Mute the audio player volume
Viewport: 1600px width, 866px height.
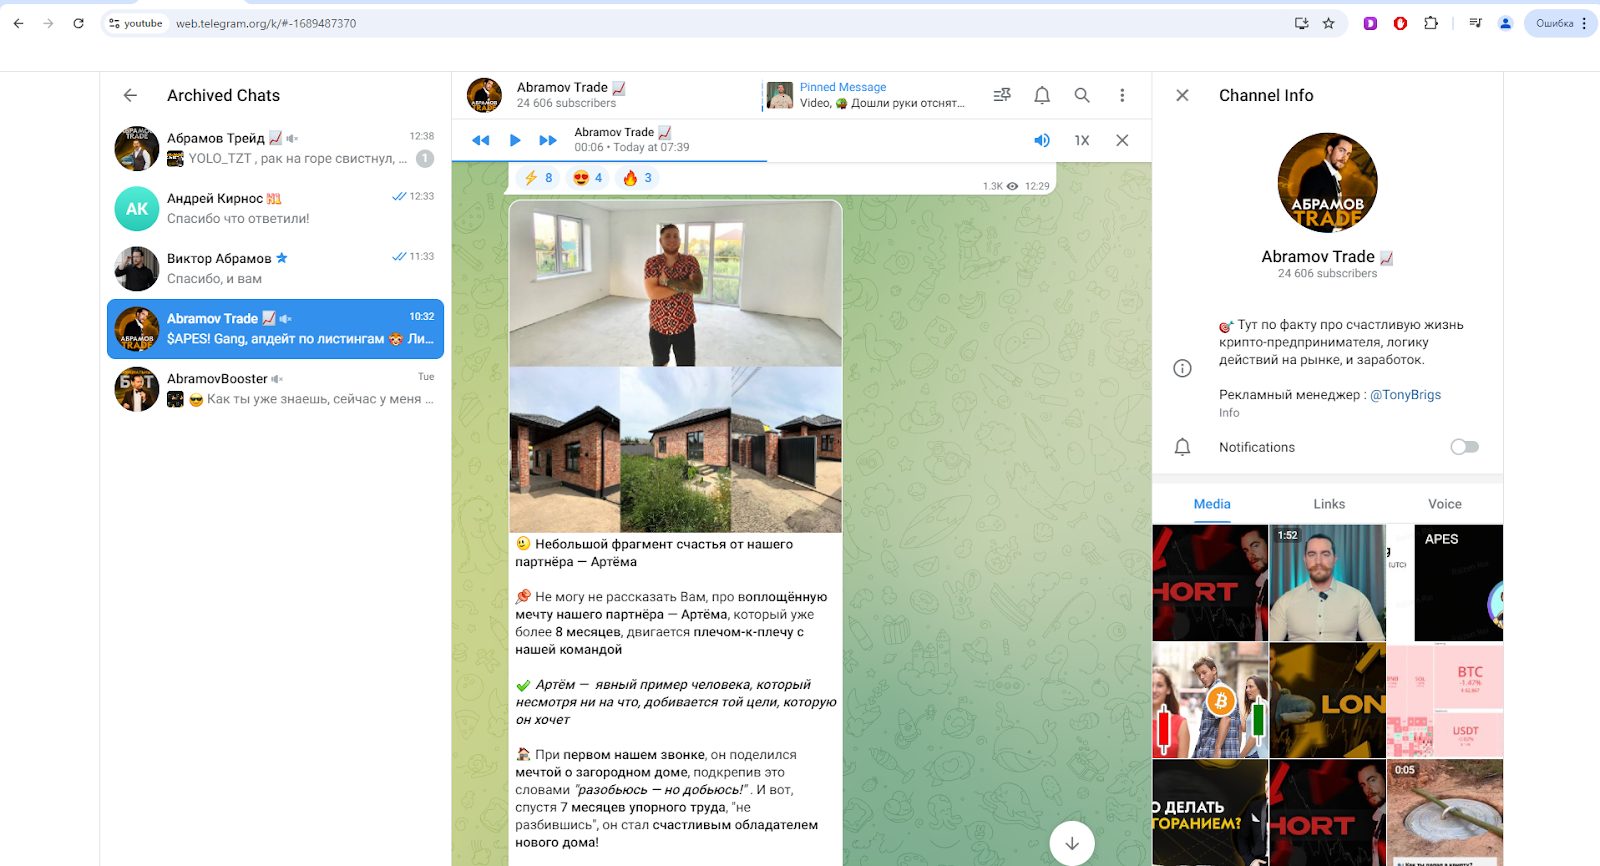coord(1042,140)
